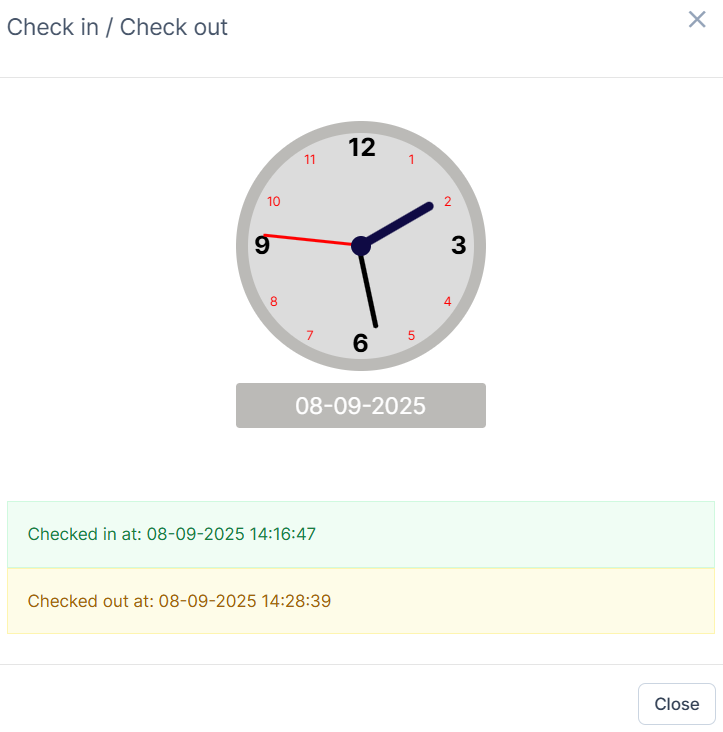Click the bold 9 on the clock

coord(262,245)
